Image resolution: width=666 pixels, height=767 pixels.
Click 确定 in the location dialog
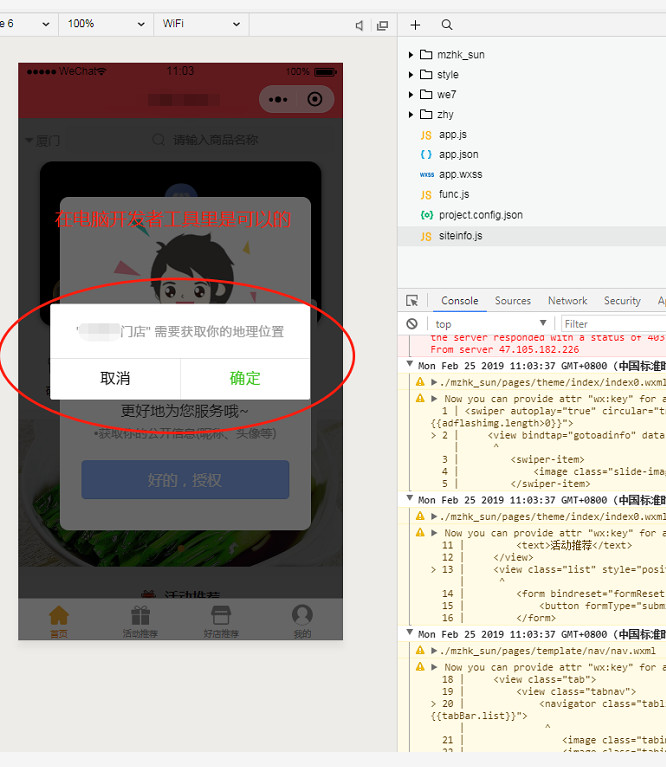[x=245, y=379]
